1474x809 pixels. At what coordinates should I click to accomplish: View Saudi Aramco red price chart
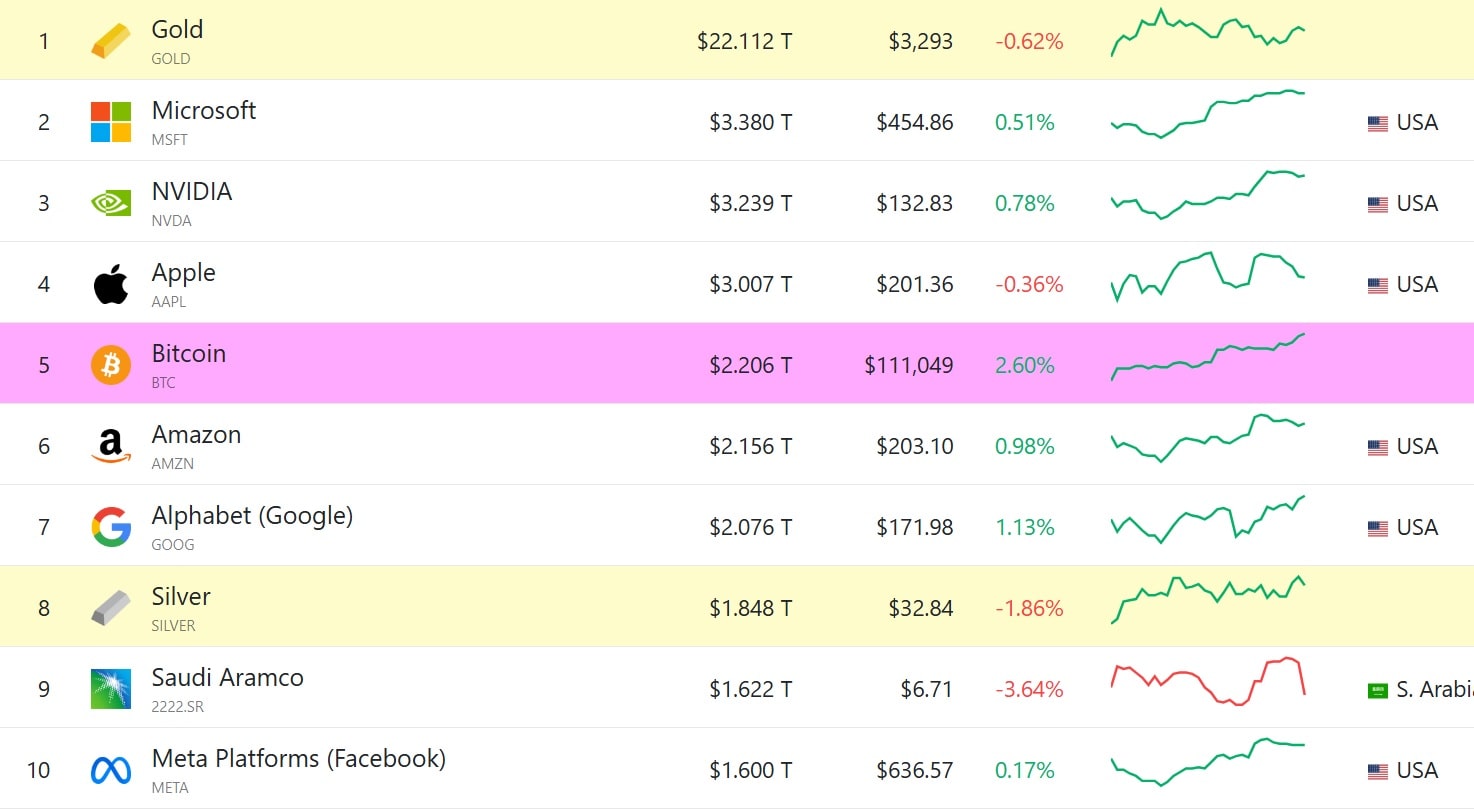click(x=1208, y=681)
